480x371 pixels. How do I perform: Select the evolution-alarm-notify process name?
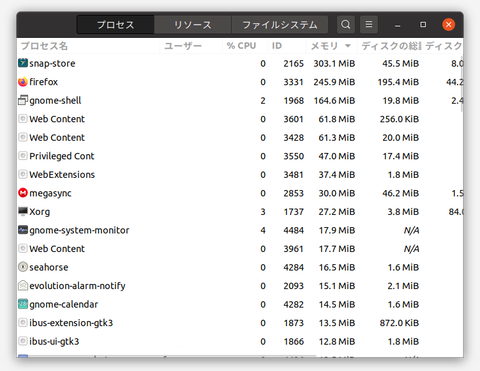click(x=77, y=286)
